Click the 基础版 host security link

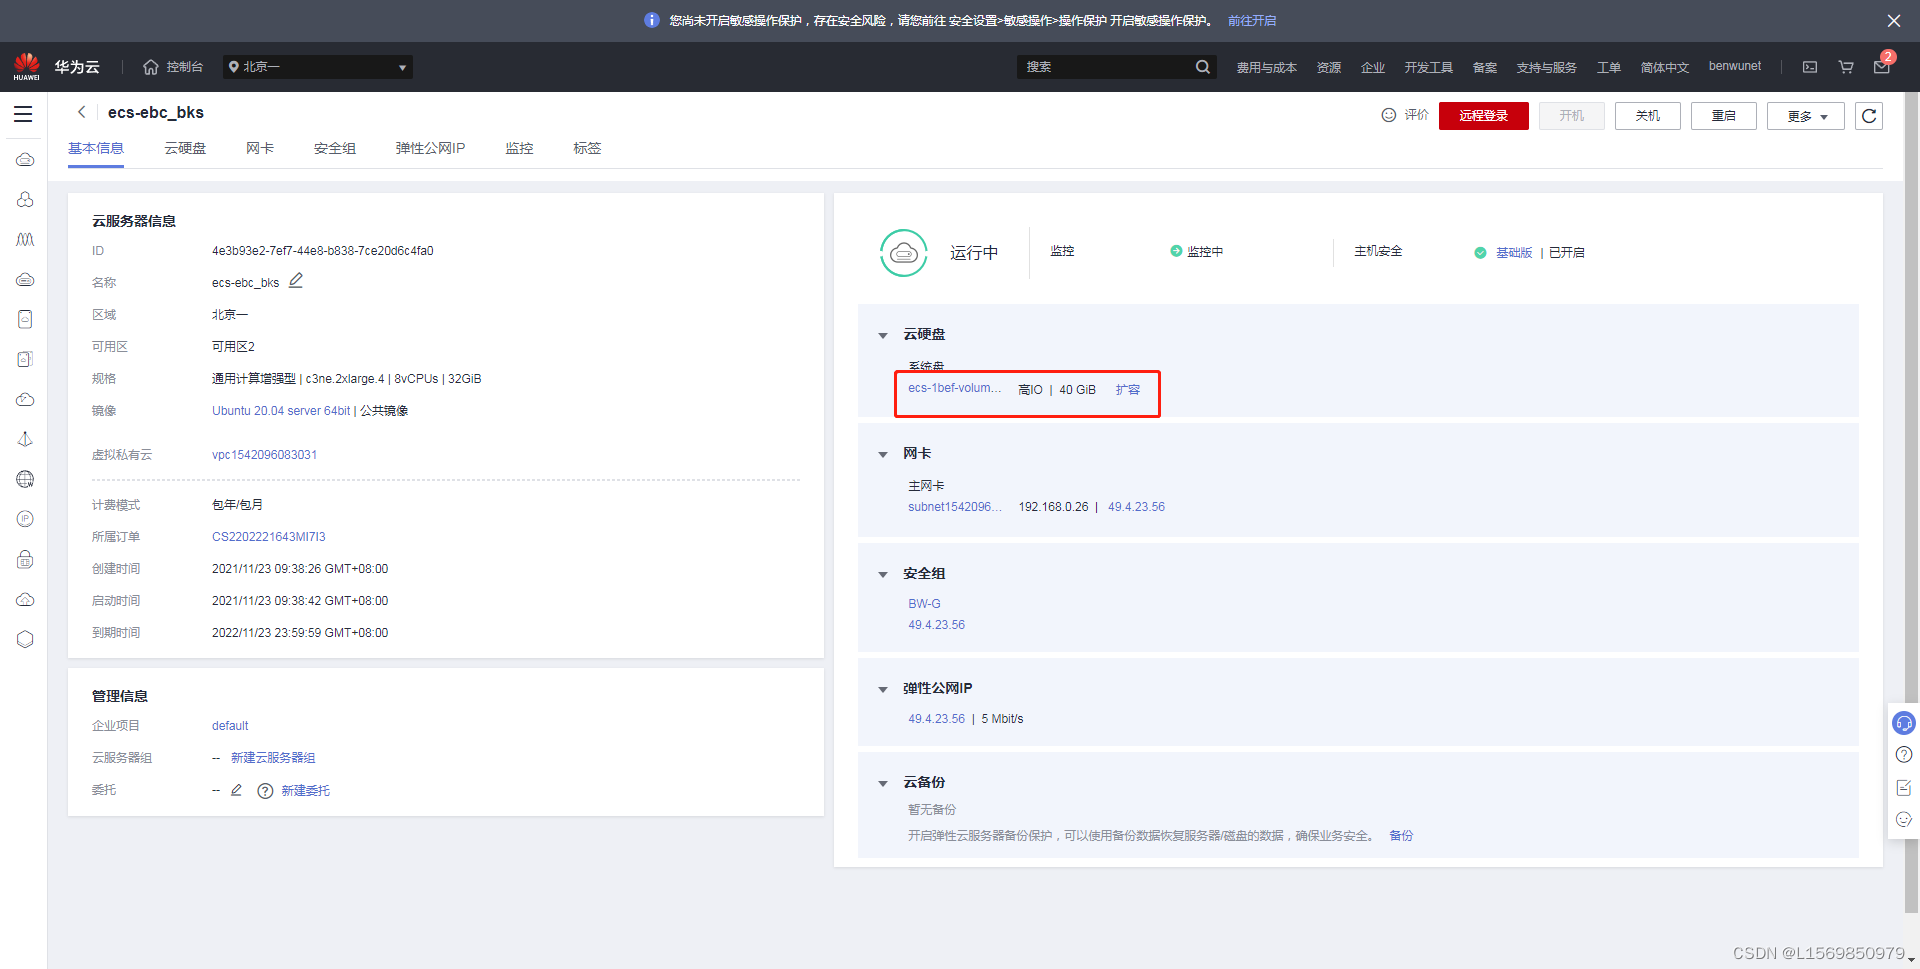point(1514,253)
